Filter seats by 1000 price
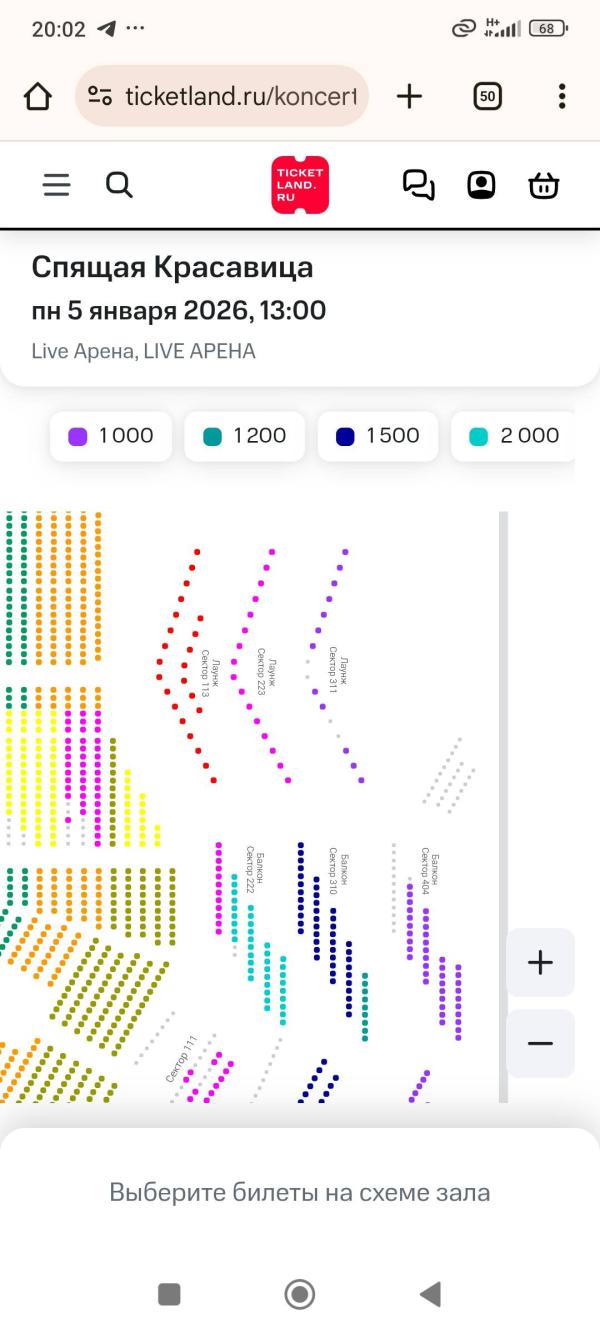Screen dimensions: 600x1332 tap(111, 436)
